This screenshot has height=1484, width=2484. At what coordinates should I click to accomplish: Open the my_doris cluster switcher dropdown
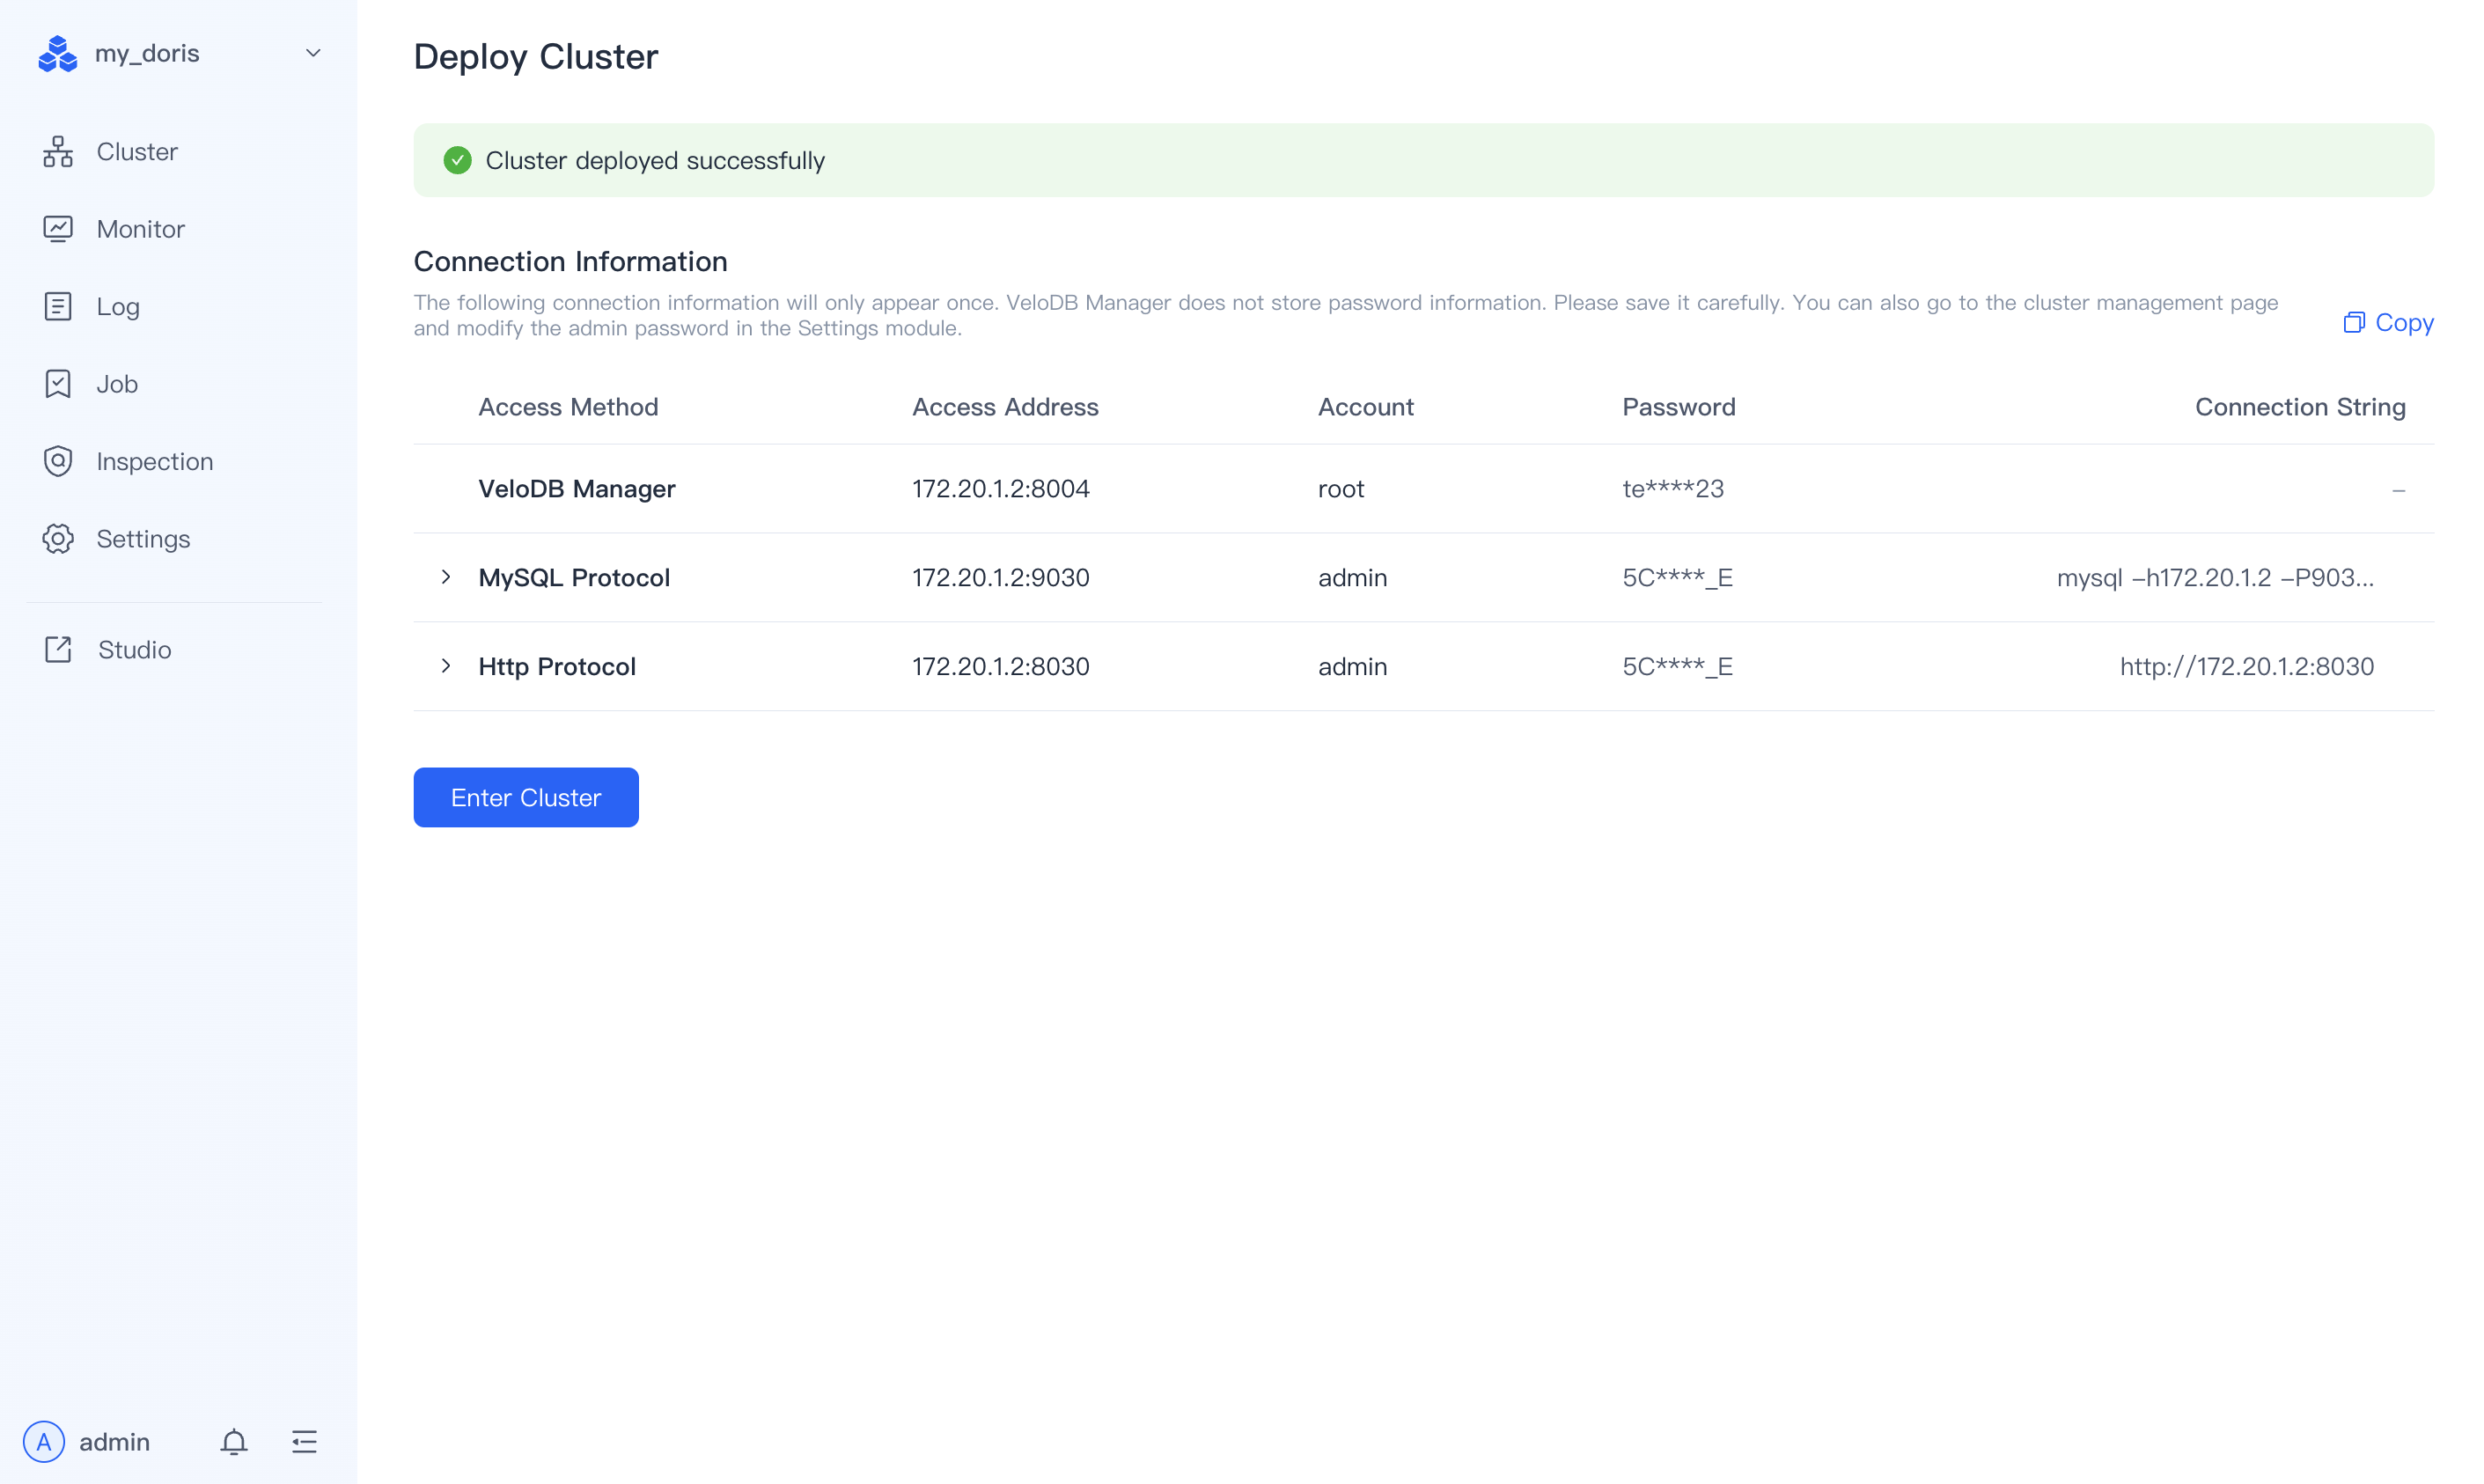coord(313,53)
